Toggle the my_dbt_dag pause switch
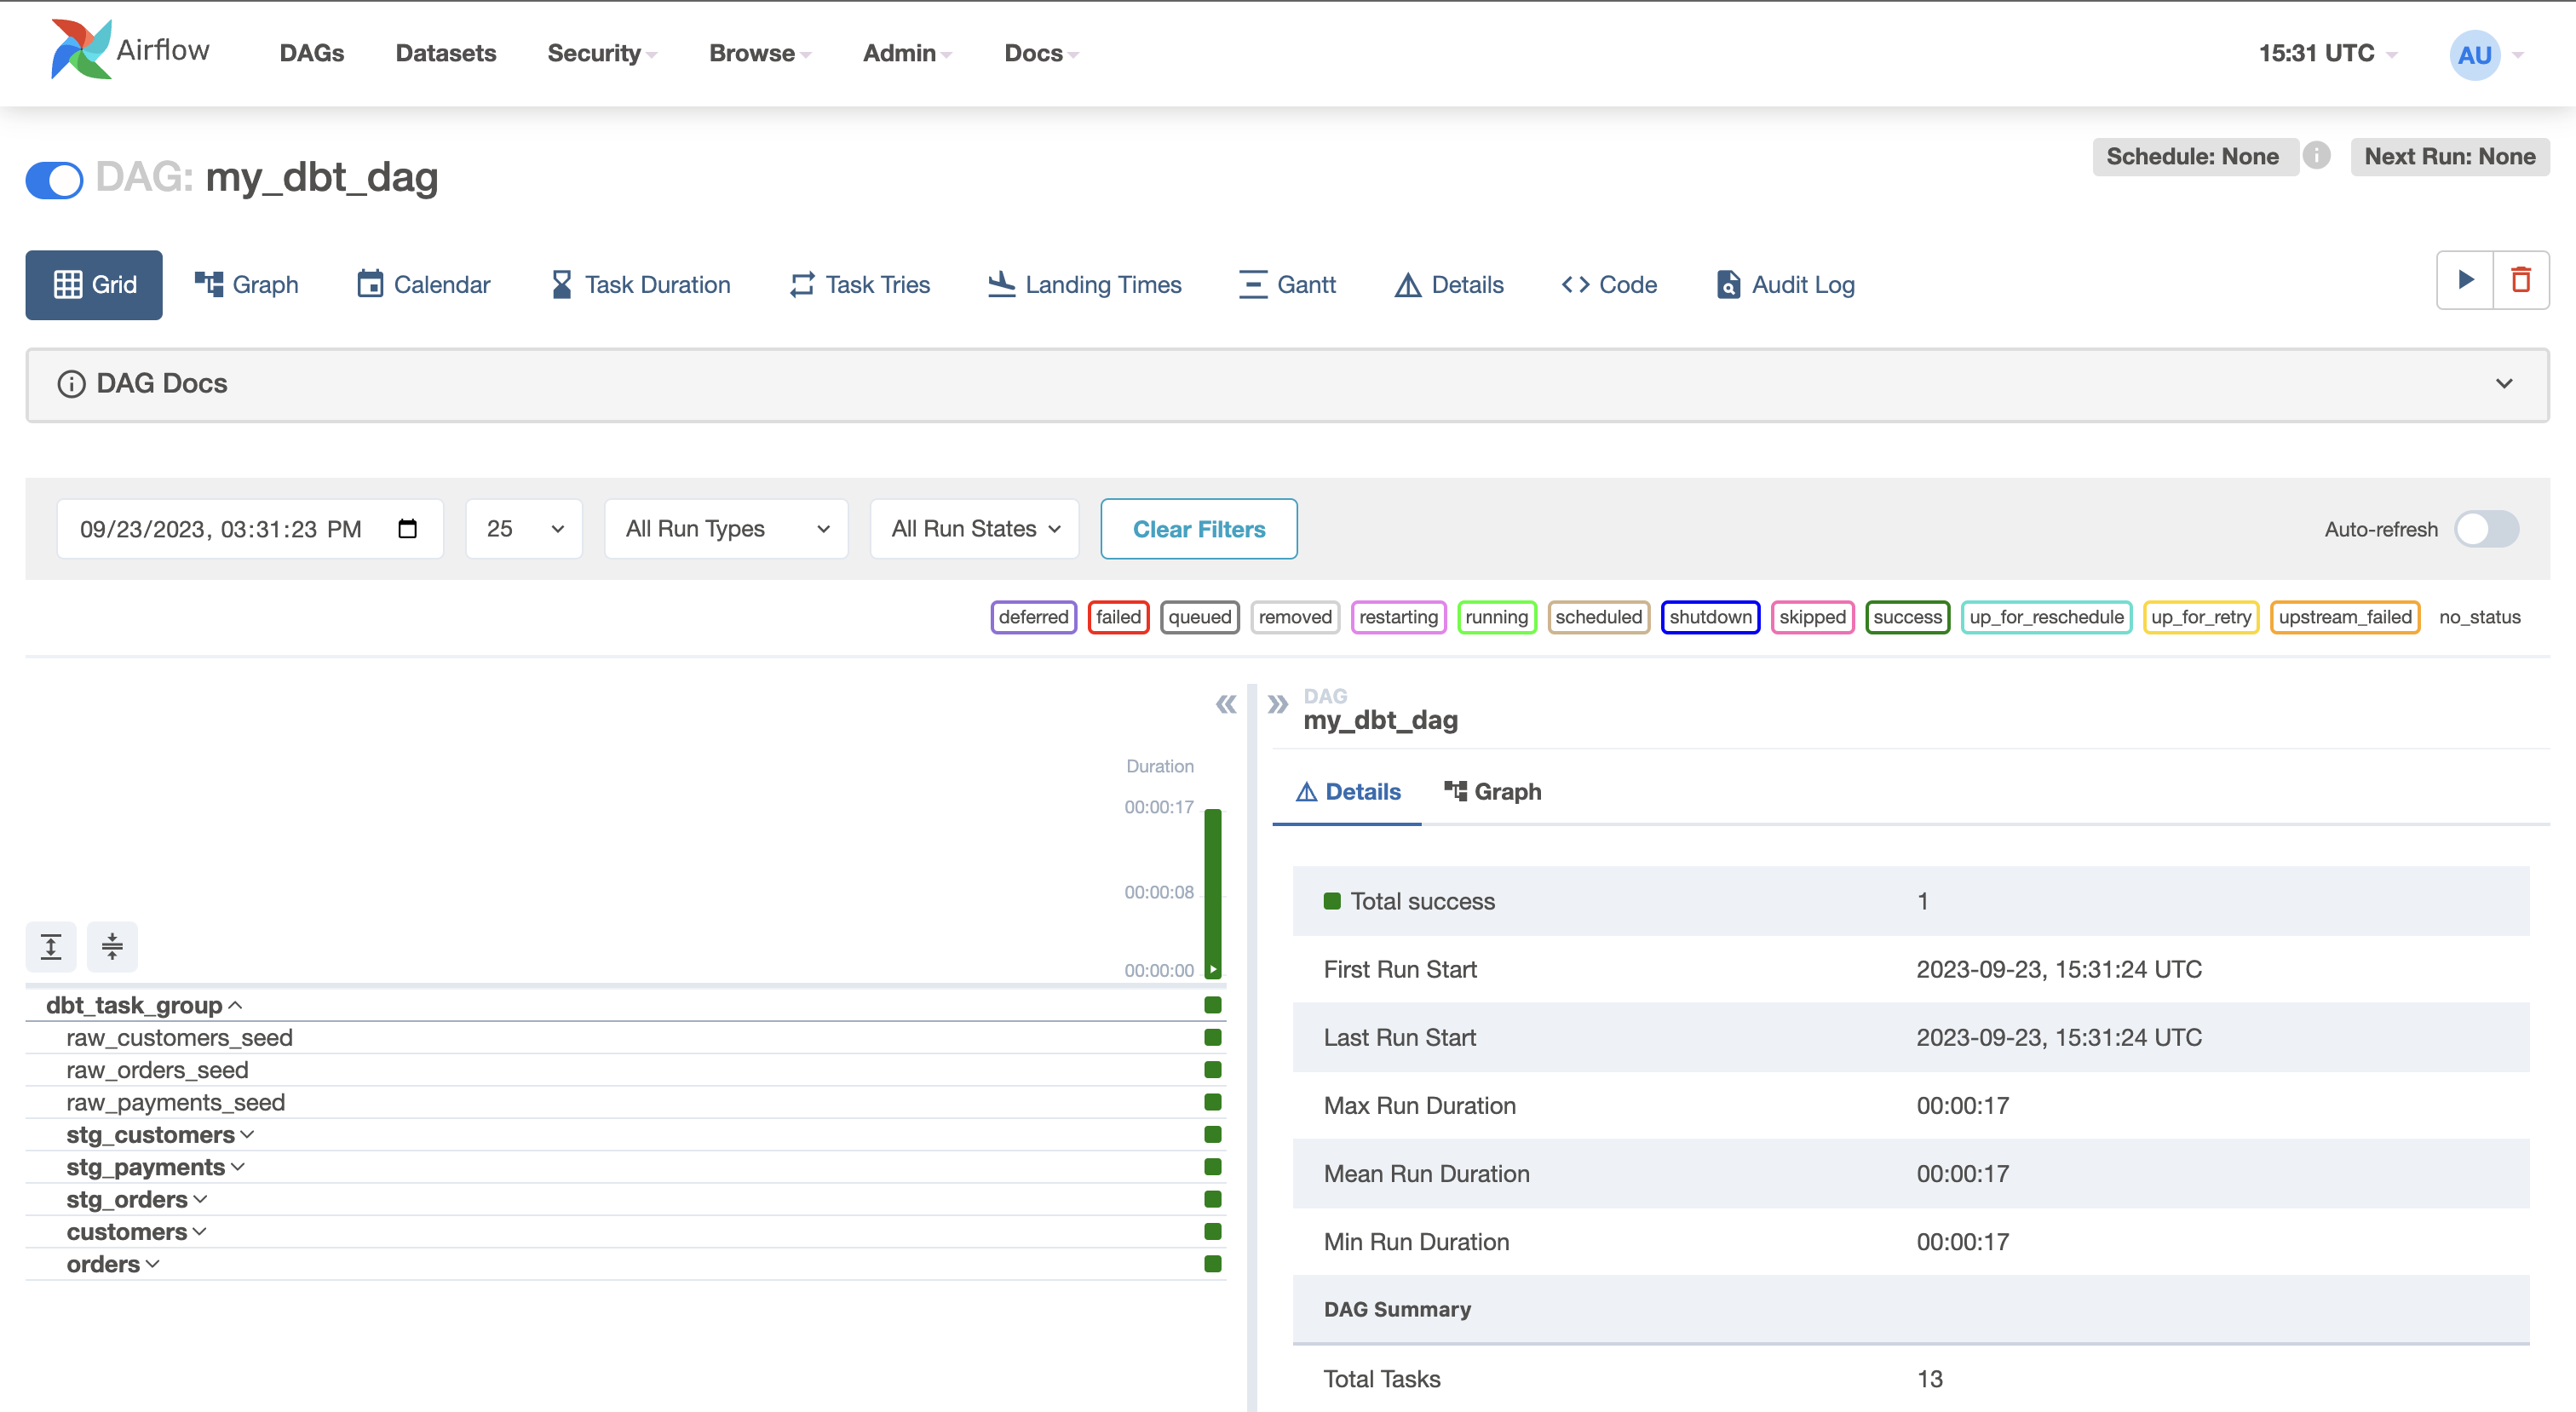This screenshot has height=1412, width=2576. (x=54, y=180)
